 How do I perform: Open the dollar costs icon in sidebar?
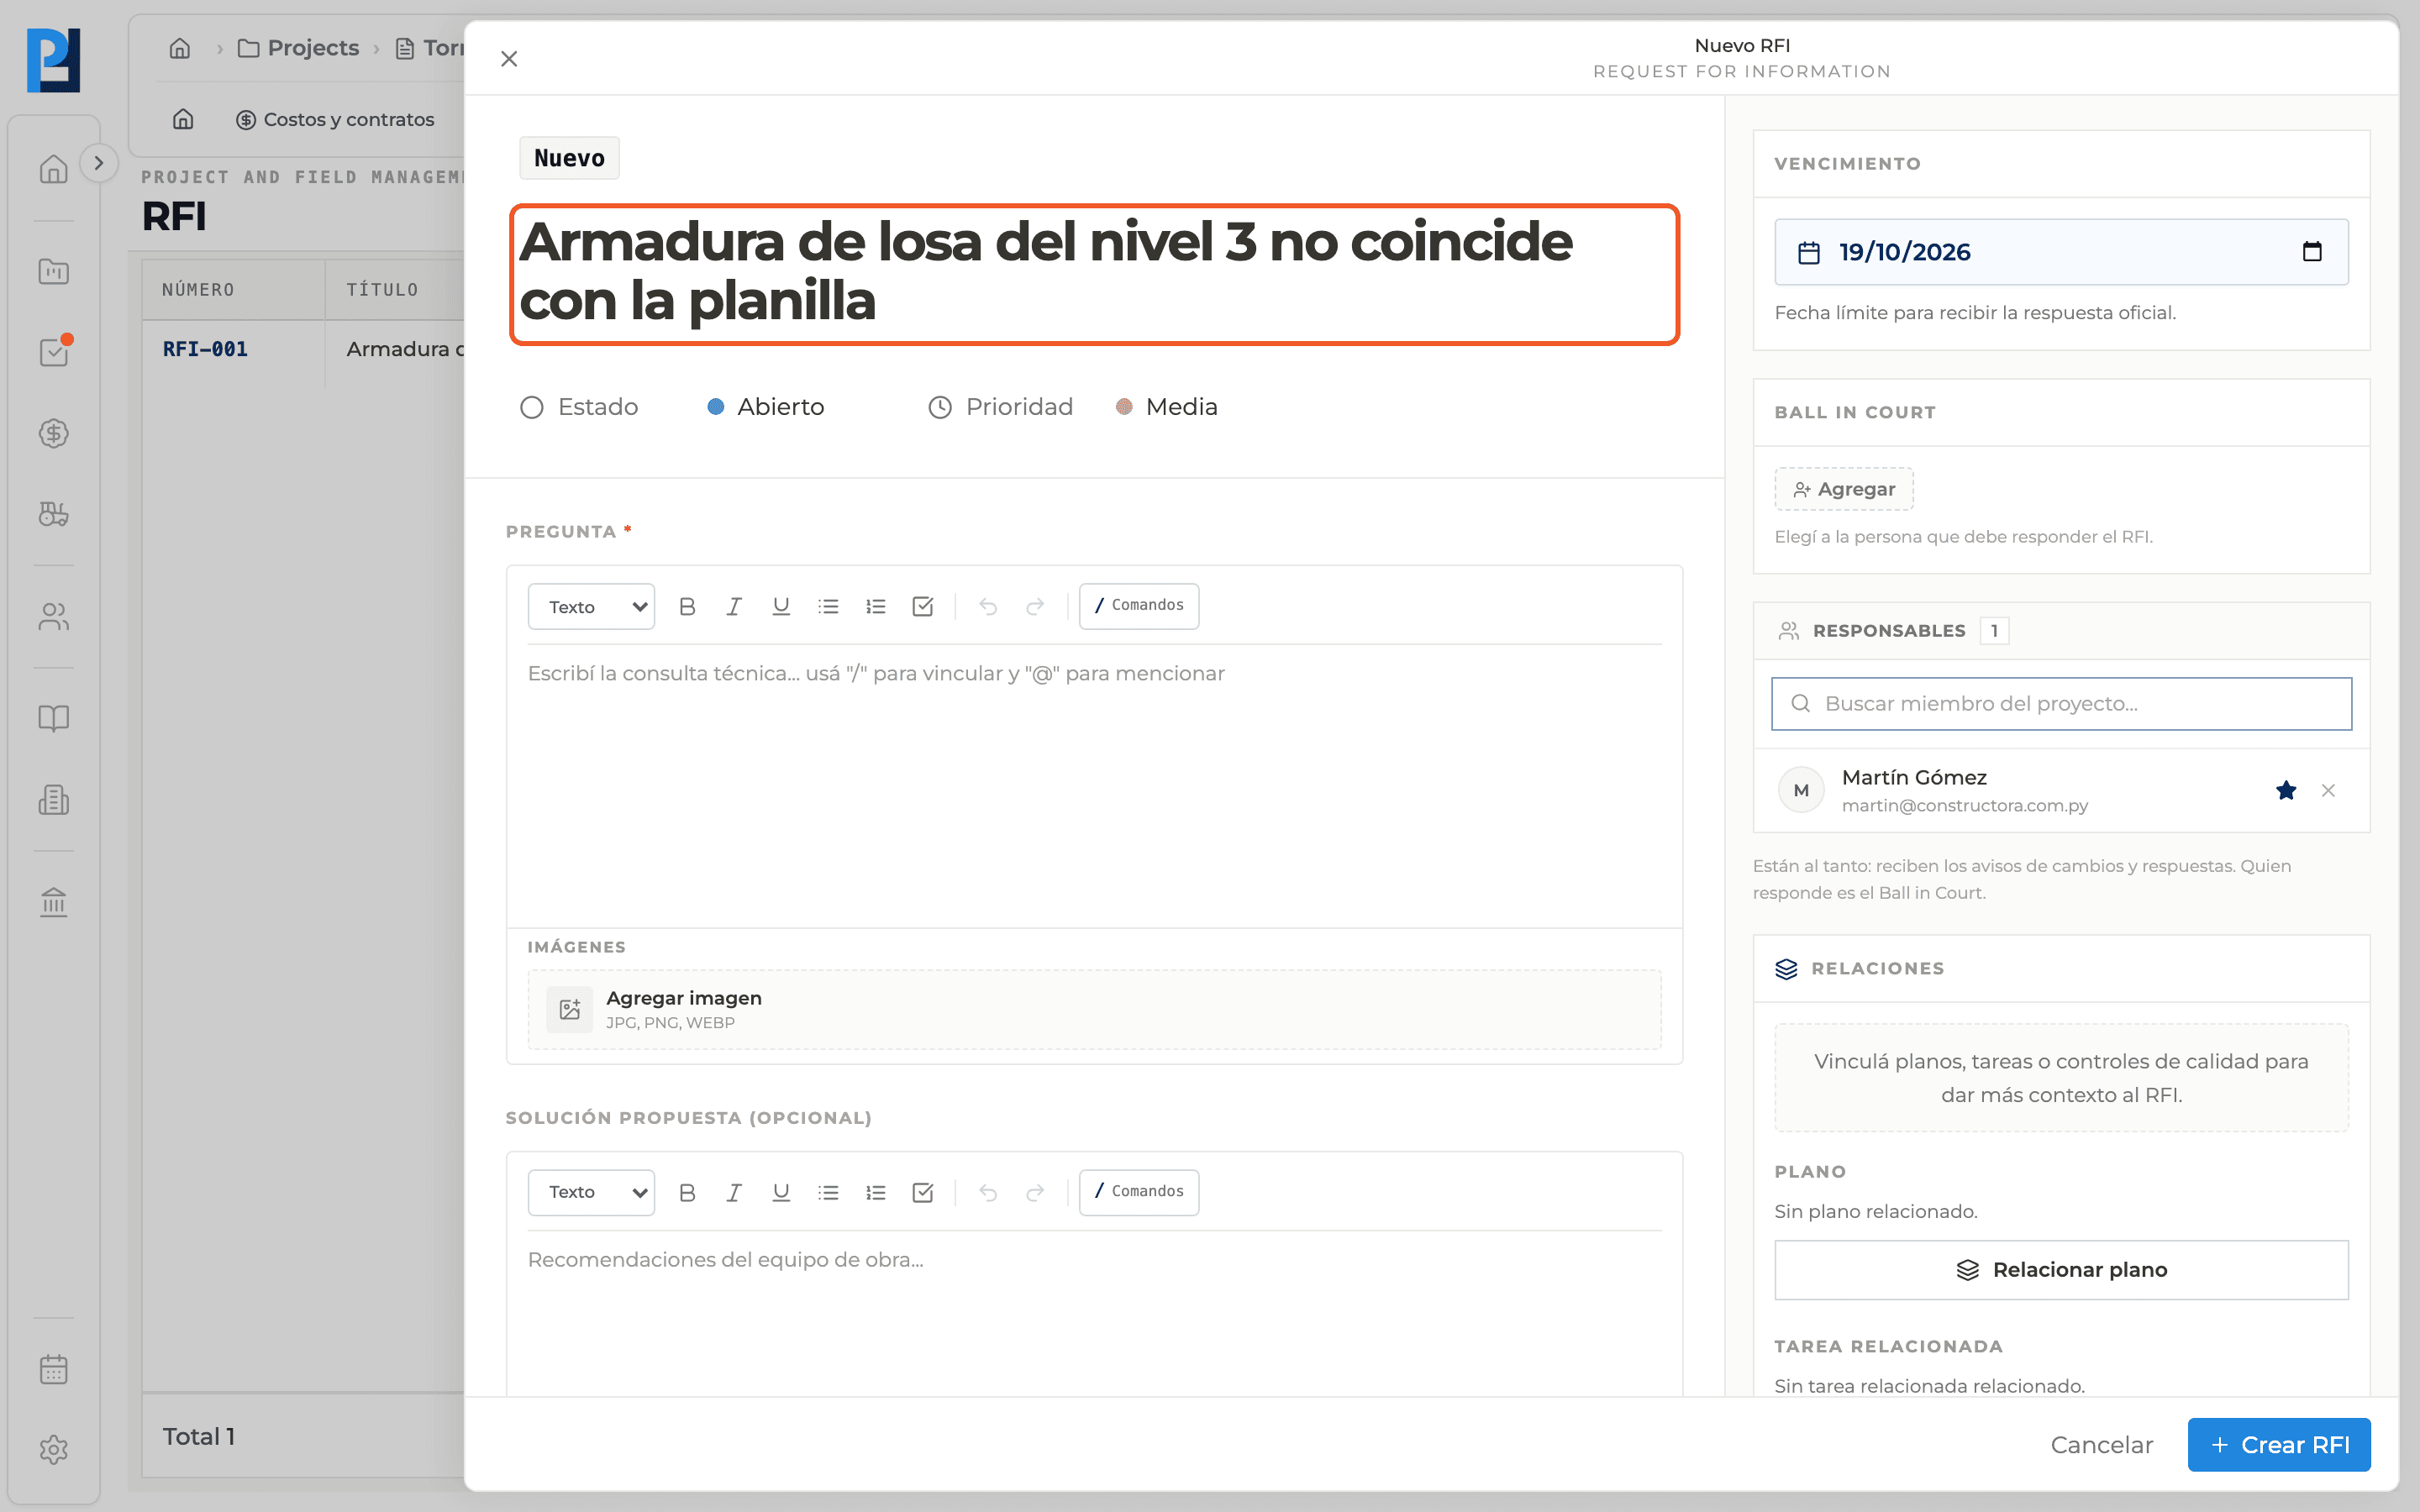pyautogui.click(x=54, y=433)
